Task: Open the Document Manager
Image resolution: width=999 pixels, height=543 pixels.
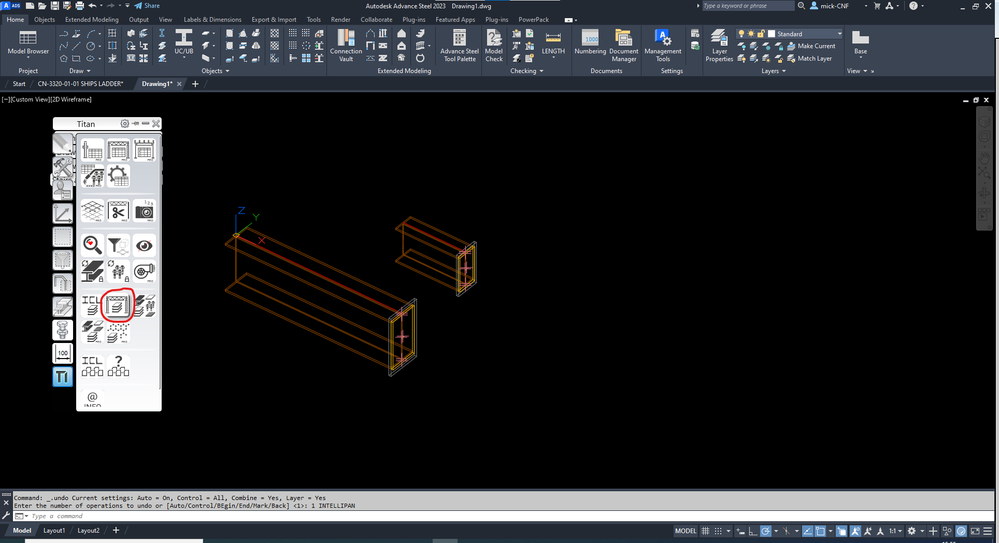Action: pos(623,45)
